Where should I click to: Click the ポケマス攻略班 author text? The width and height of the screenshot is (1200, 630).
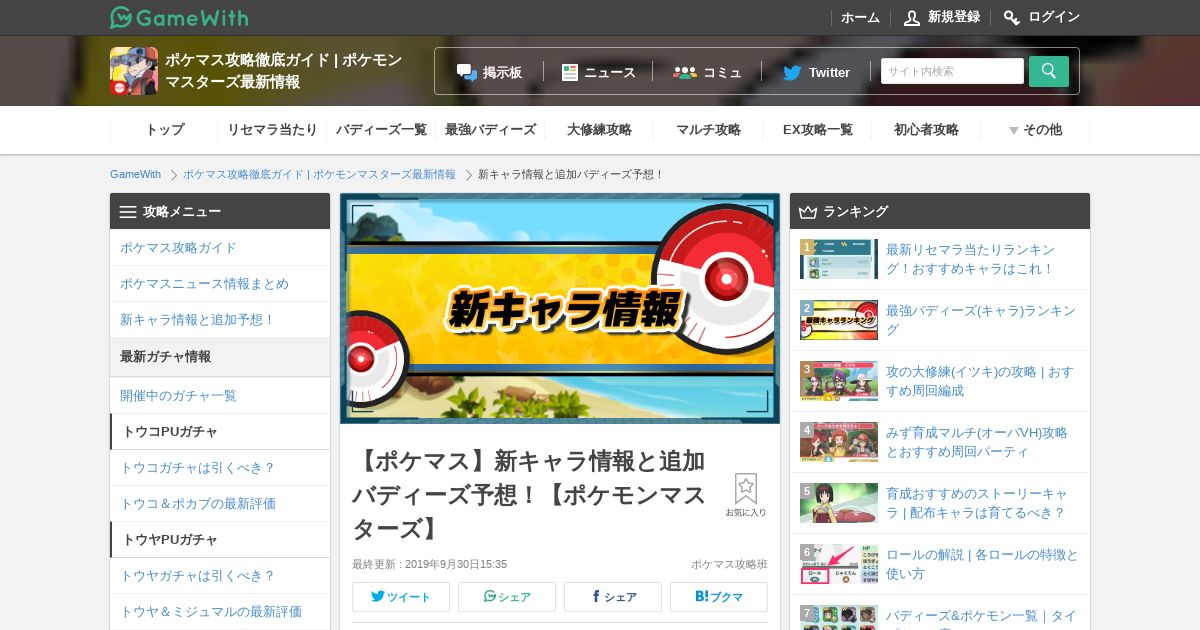729,564
